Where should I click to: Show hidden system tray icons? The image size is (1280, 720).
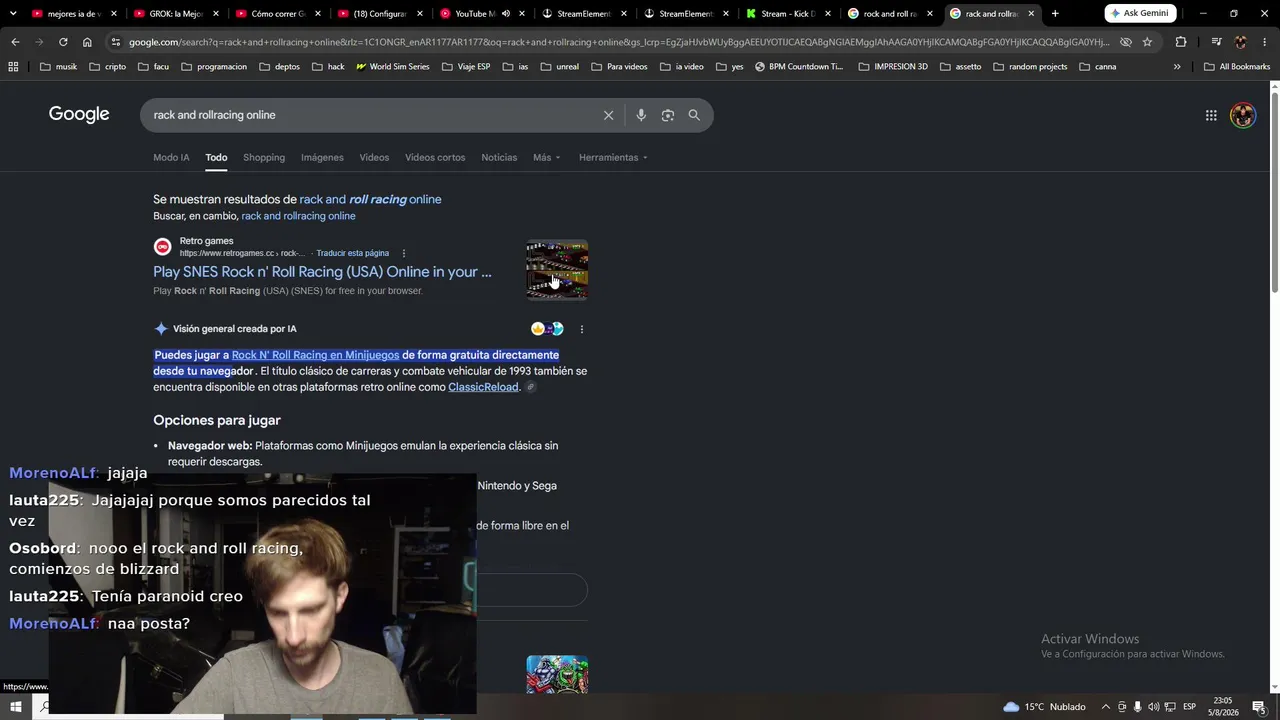tap(1105, 707)
